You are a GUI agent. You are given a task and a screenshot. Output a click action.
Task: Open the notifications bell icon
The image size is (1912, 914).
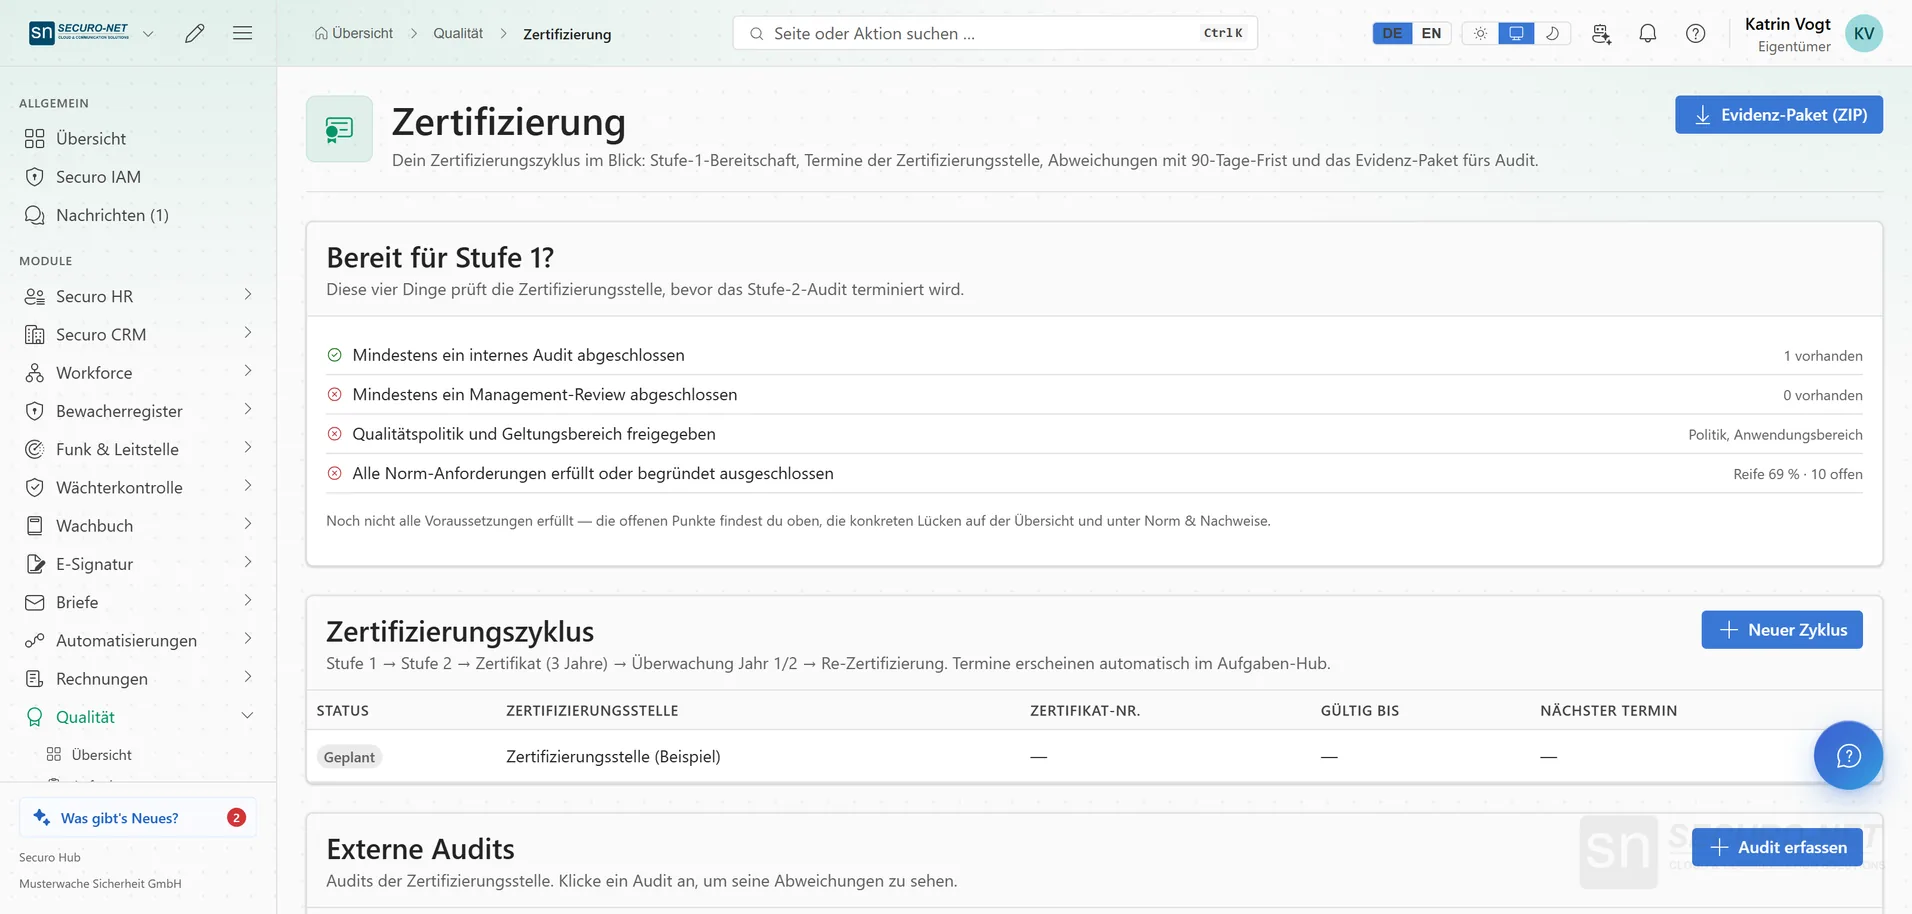(1648, 33)
